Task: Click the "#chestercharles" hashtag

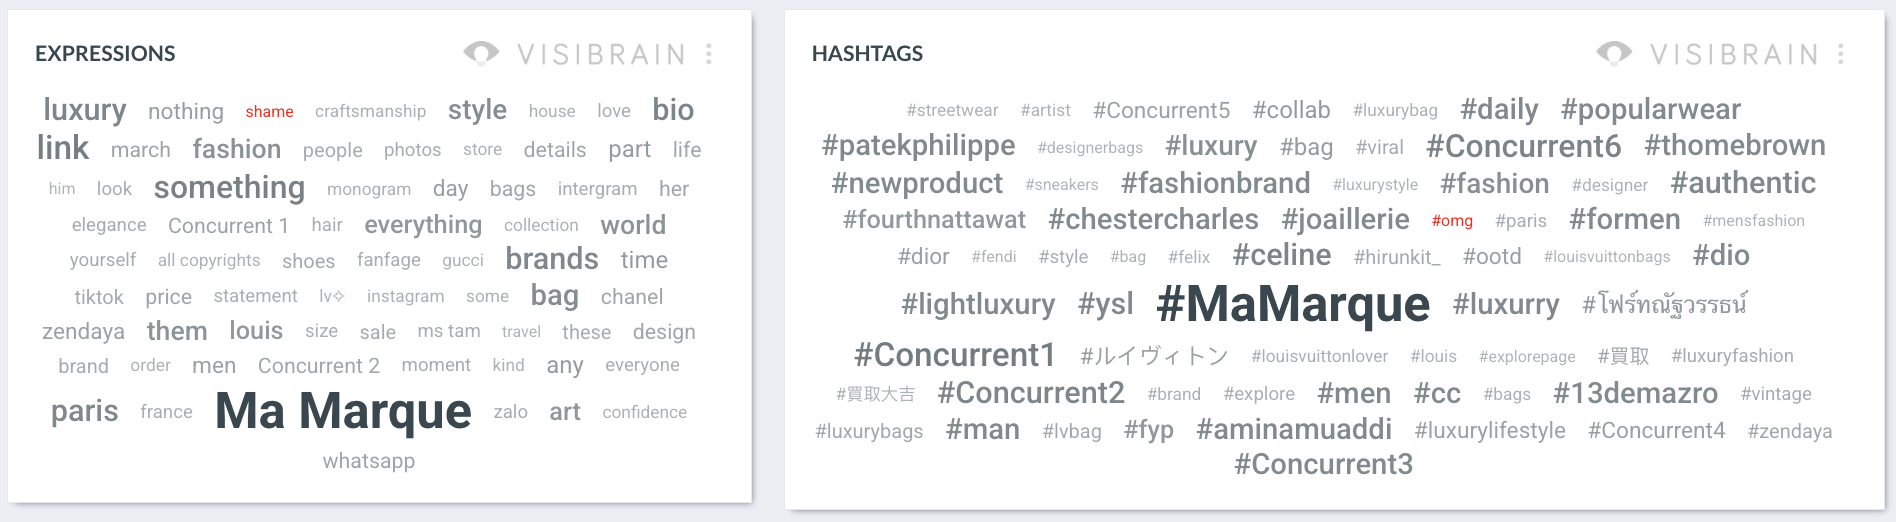Action: (x=1153, y=220)
